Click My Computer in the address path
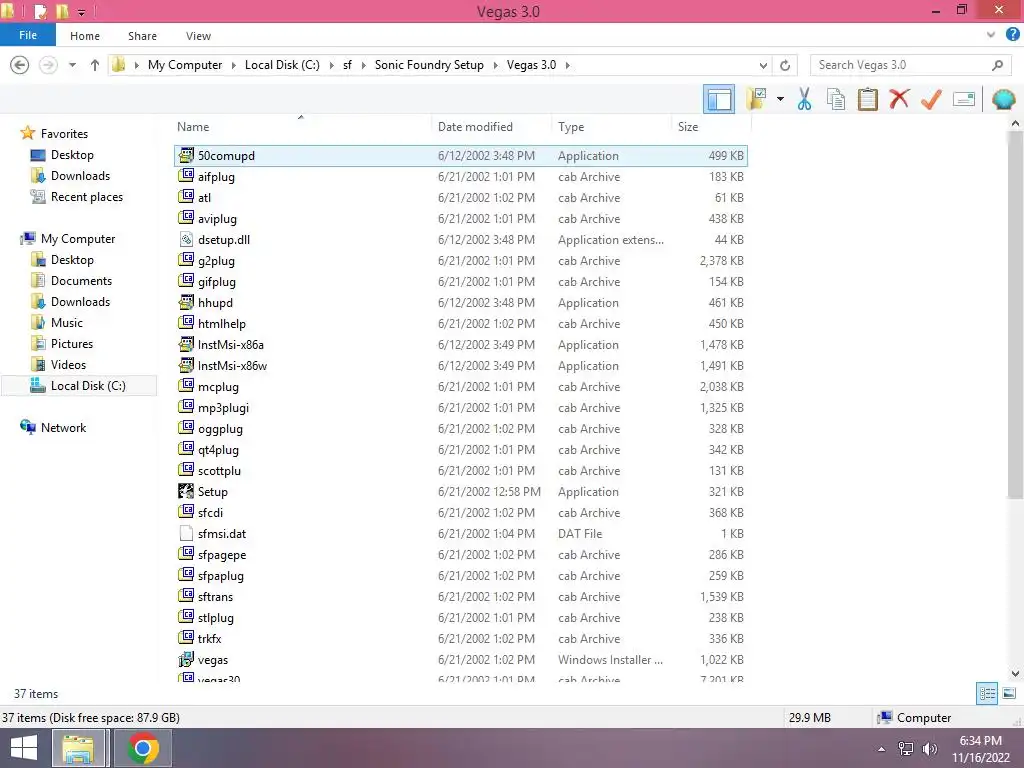 click(x=185, y=65)
